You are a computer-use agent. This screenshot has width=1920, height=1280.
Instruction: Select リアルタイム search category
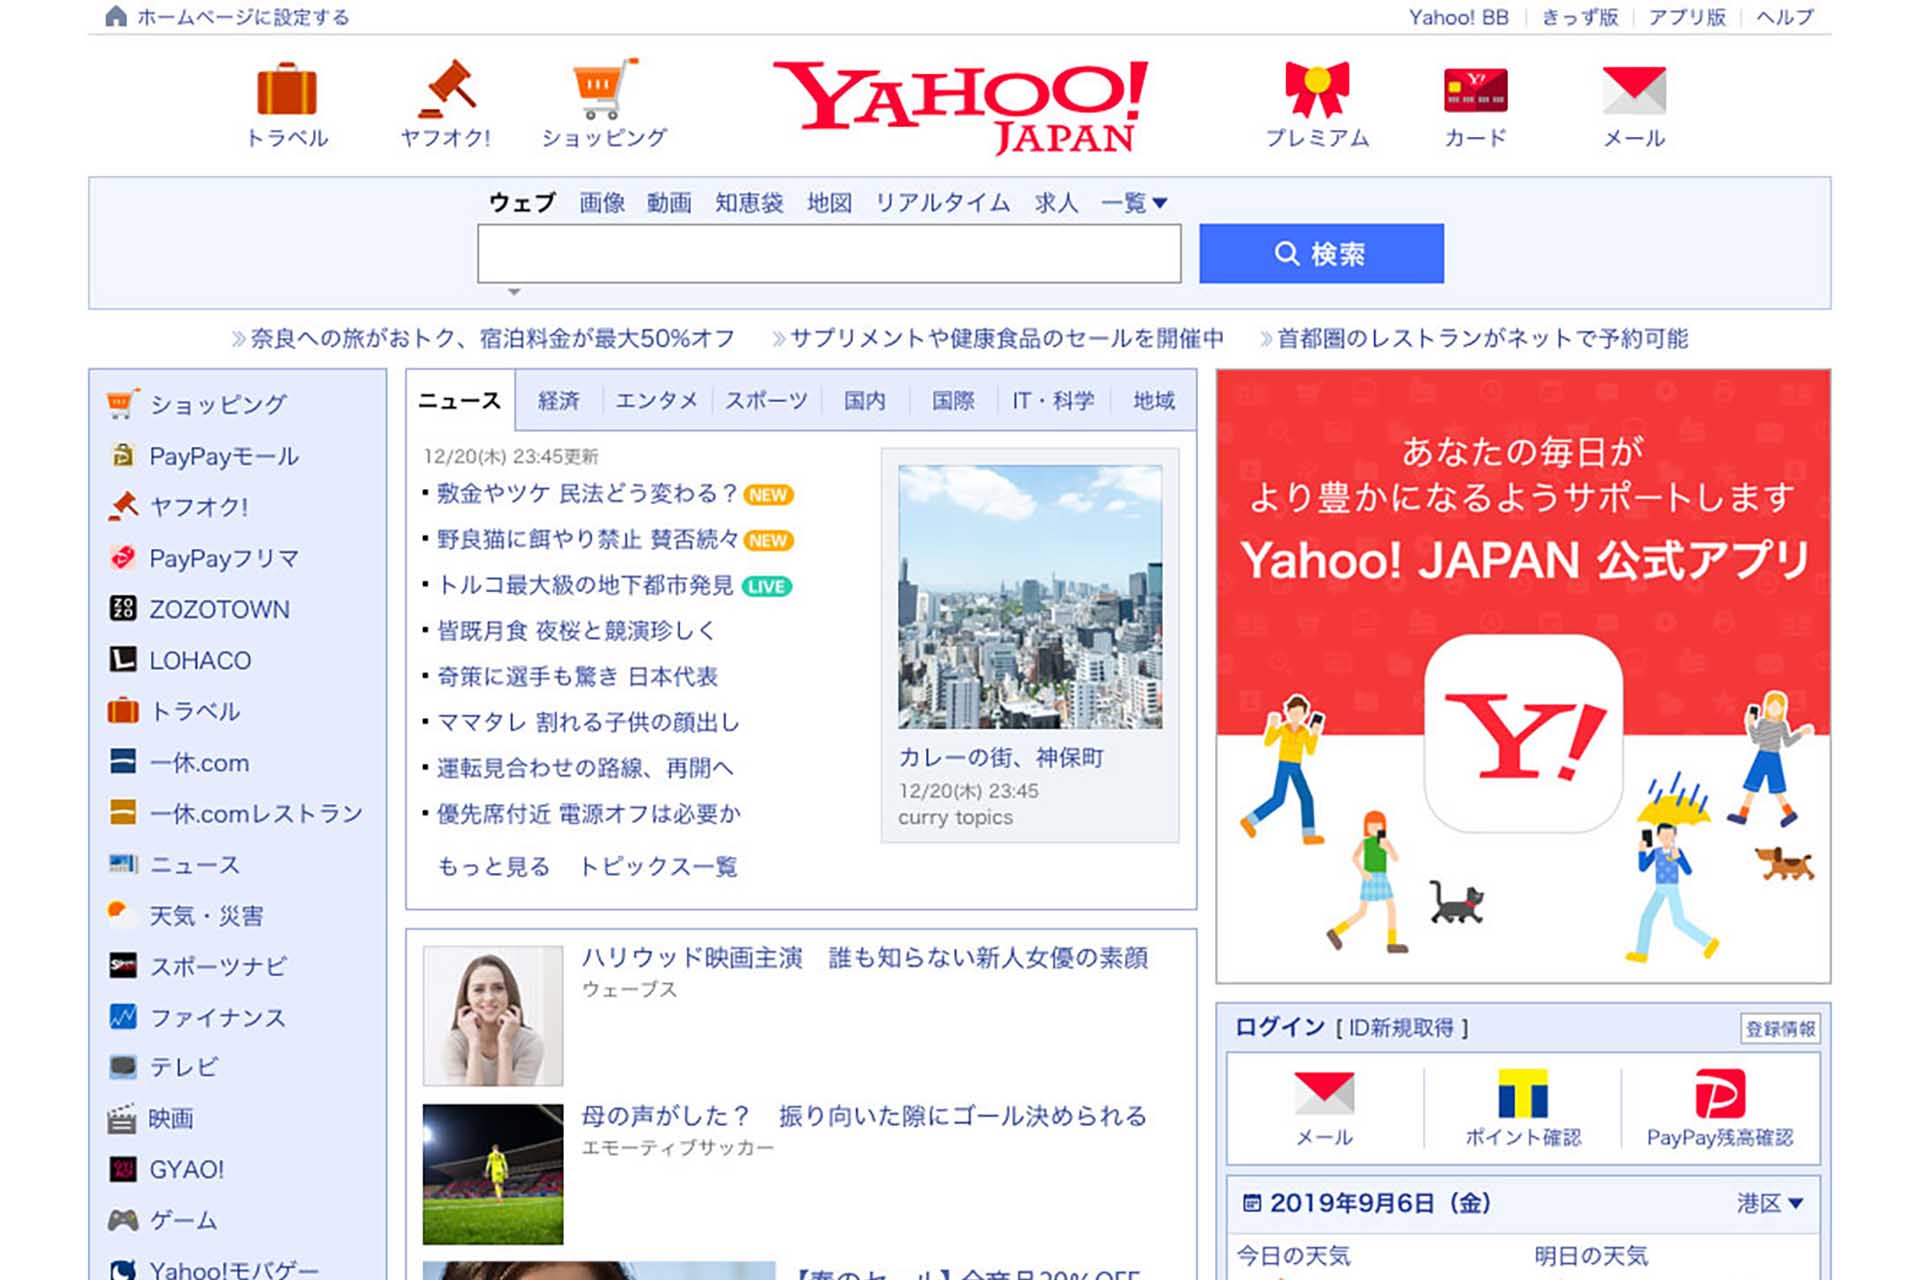(943, 203)
